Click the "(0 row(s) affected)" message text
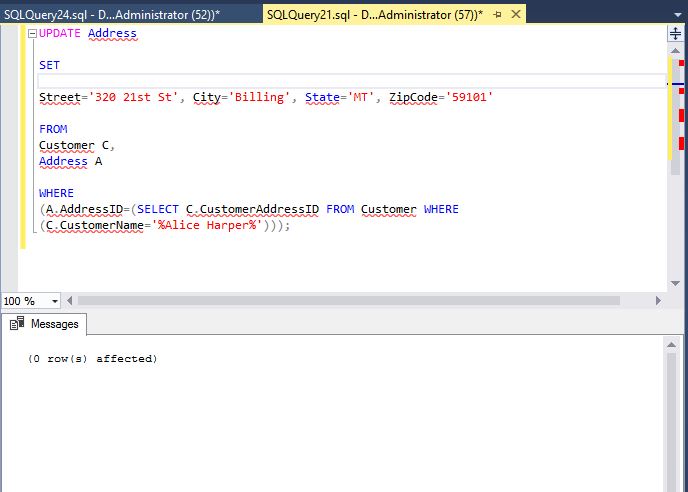 coord(92,358)
